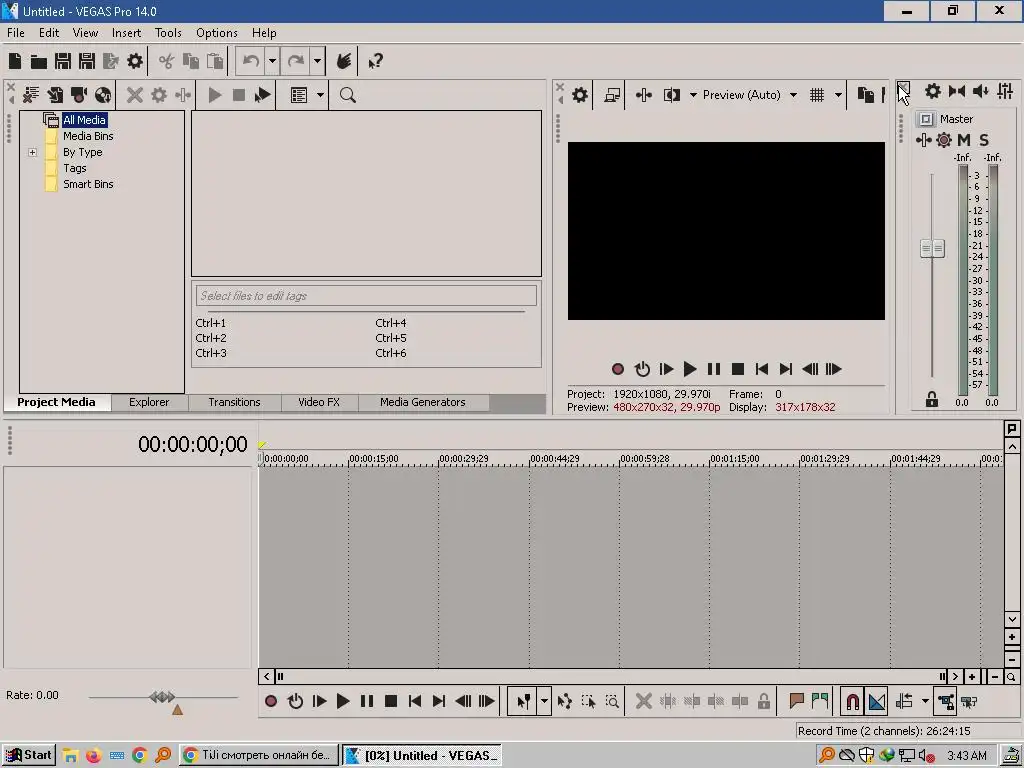This screenshot has height=768, width=1024.
Task: Open the Redo history dropdown arrow
Action: (317, 61)
